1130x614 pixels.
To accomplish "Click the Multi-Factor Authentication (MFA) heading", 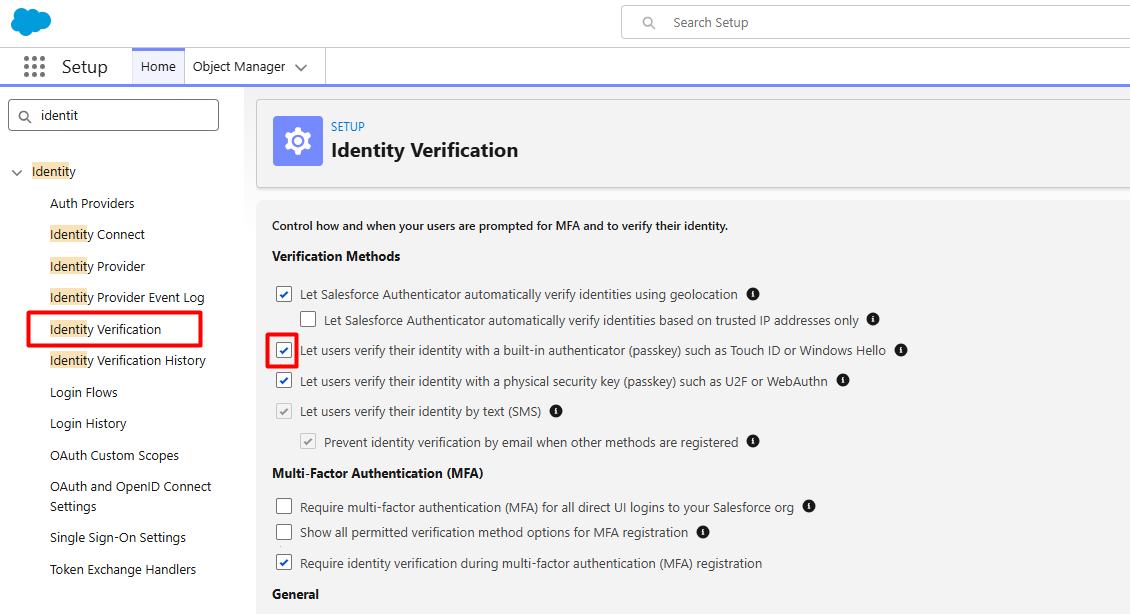I will click(x=378, y=473).
